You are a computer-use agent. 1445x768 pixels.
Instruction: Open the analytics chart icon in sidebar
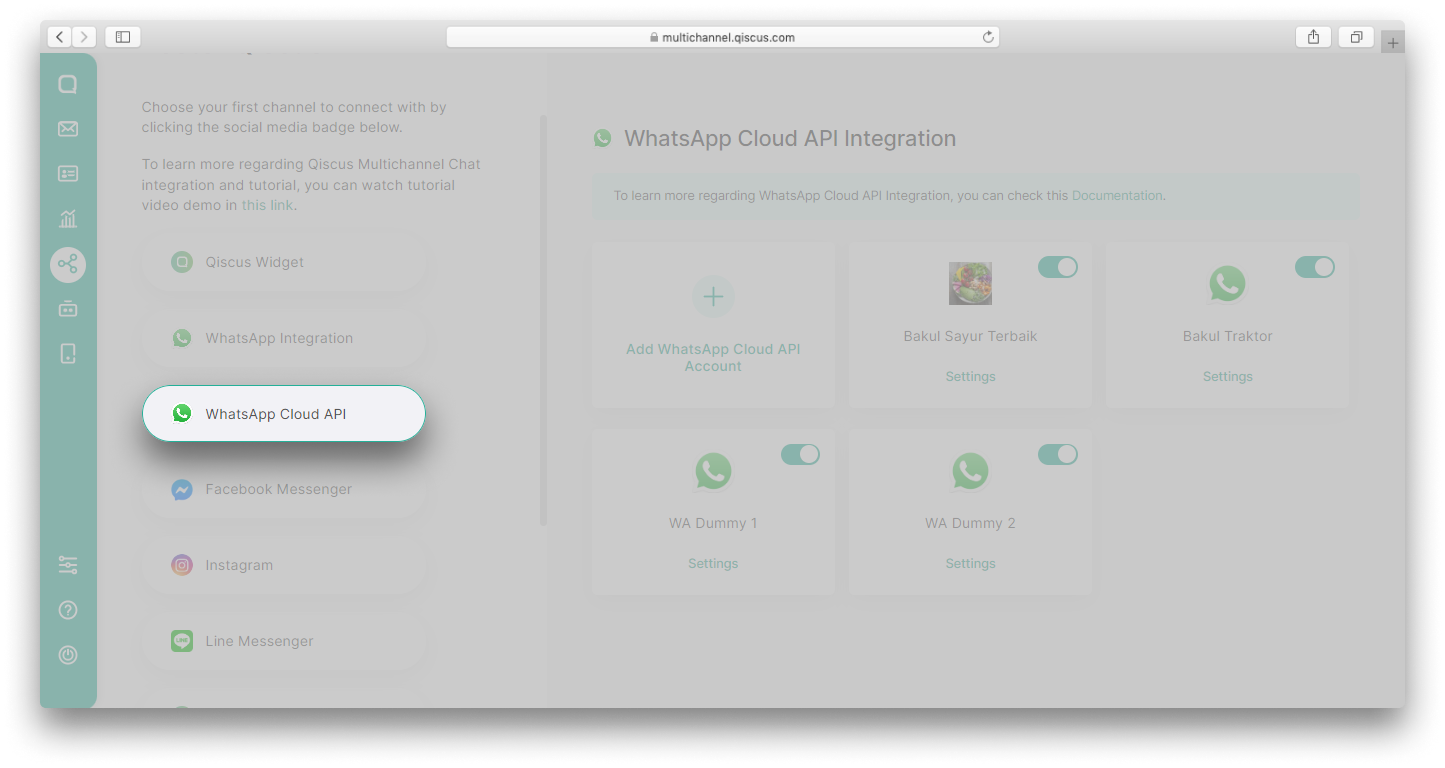click(68, 219)
